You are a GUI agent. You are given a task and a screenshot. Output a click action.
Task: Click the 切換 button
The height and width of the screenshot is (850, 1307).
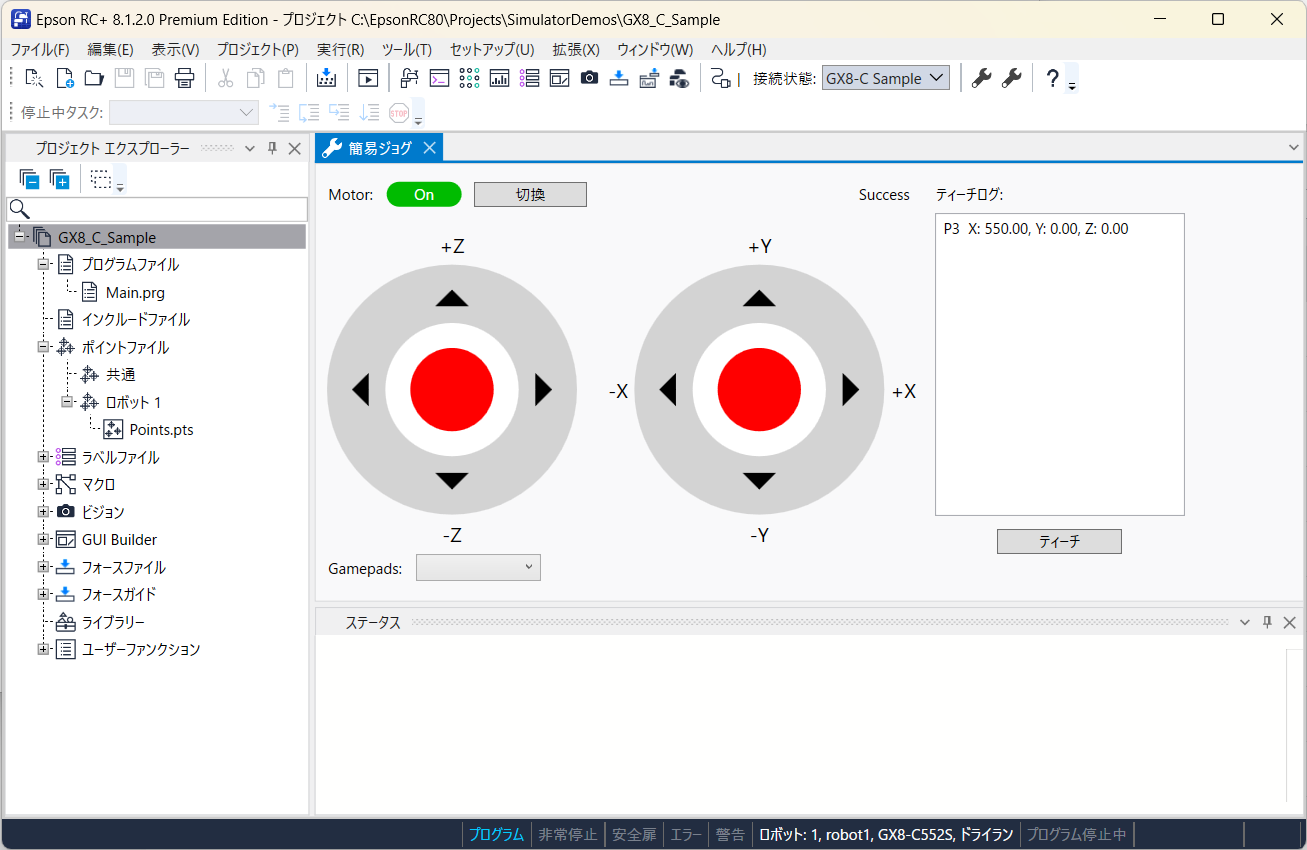tap(530, 195)
